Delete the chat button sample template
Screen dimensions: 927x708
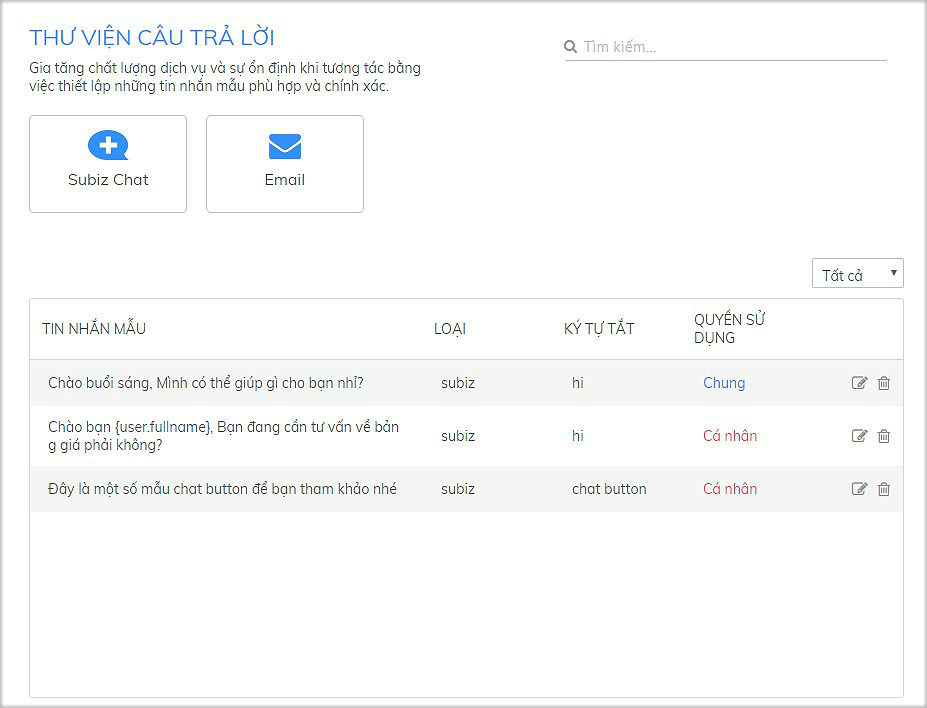pos(884,489)
